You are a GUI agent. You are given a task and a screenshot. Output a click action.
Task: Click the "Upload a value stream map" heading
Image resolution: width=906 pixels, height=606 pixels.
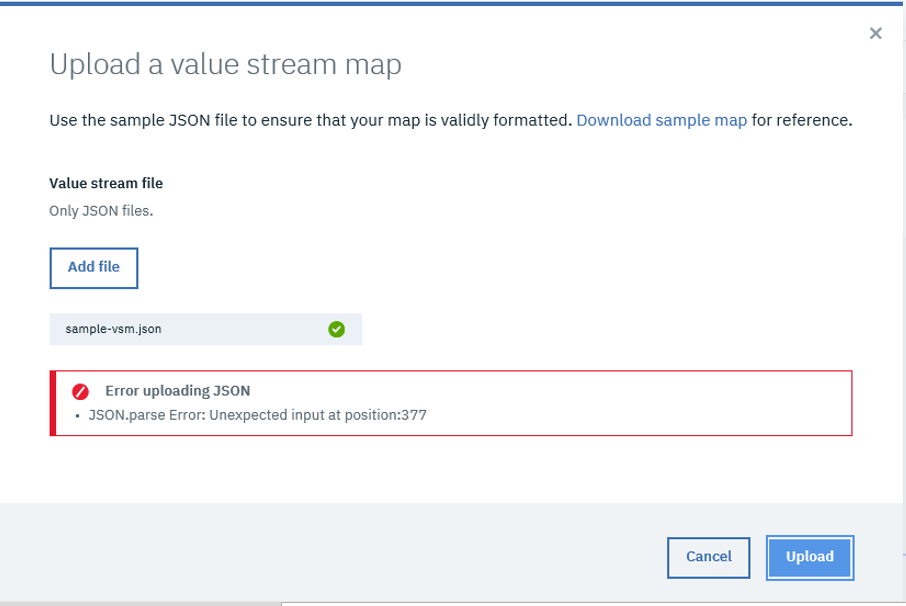(225, 66)
